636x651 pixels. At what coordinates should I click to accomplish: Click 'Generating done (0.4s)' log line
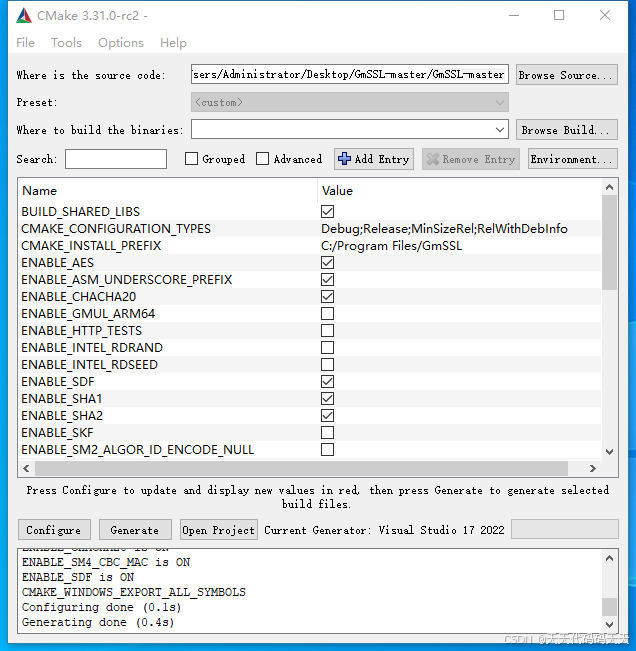[x=98, y=622]
